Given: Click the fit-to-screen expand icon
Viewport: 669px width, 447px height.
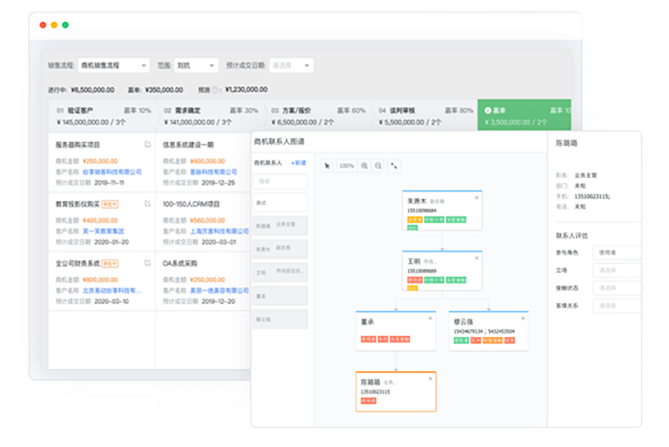Looking at the screenshot, I should (394, 166).
